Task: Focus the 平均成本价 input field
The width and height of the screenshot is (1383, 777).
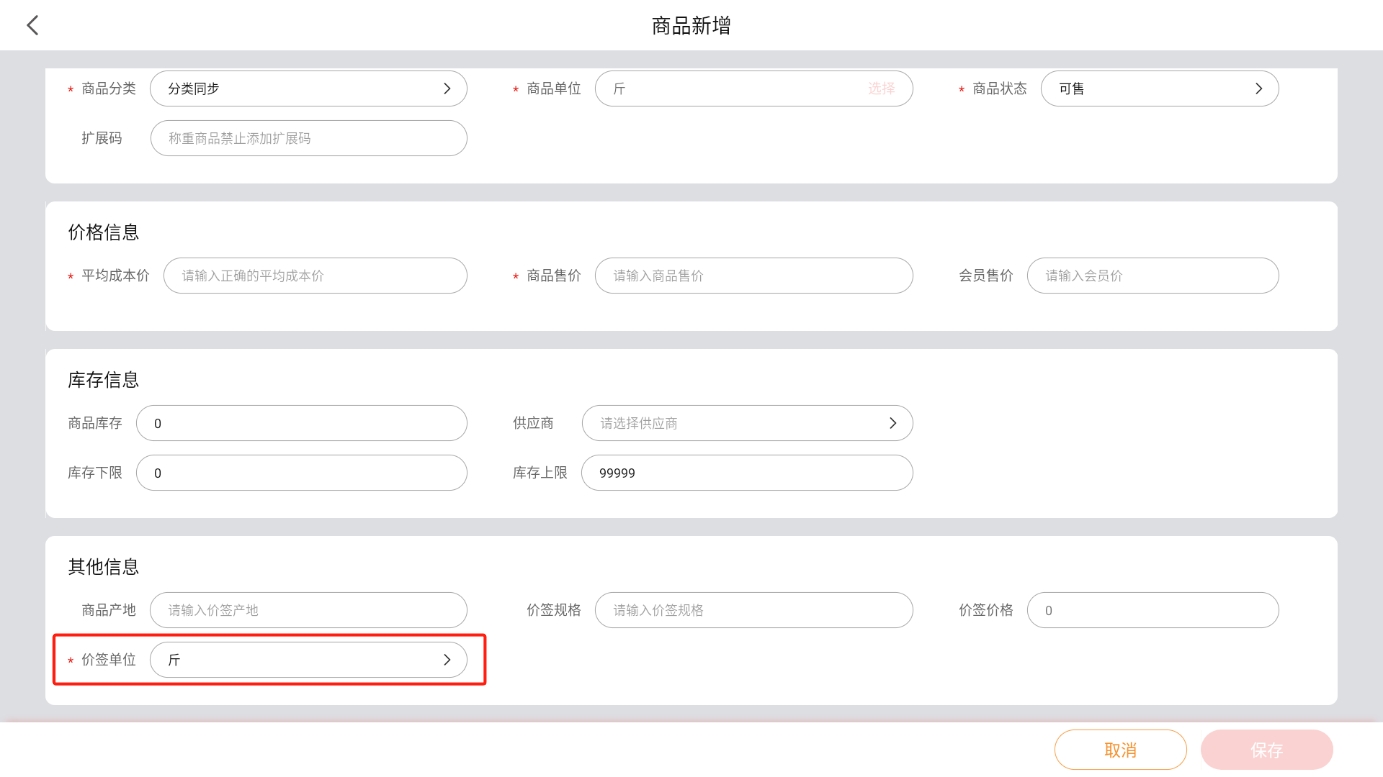Action: point(315,276)
